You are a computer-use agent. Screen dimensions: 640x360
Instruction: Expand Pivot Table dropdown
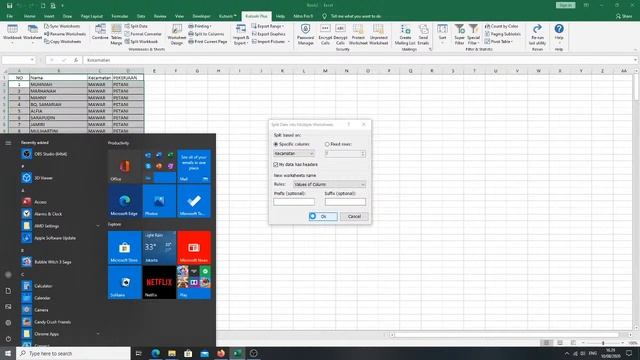[x=499, y=42]
